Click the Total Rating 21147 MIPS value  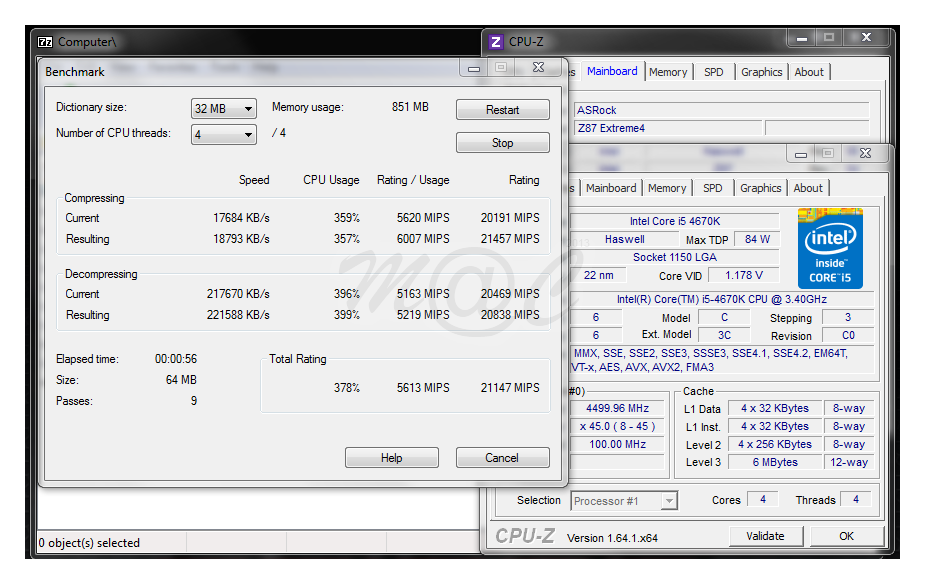pyautogui.click(x=510, y=388)
